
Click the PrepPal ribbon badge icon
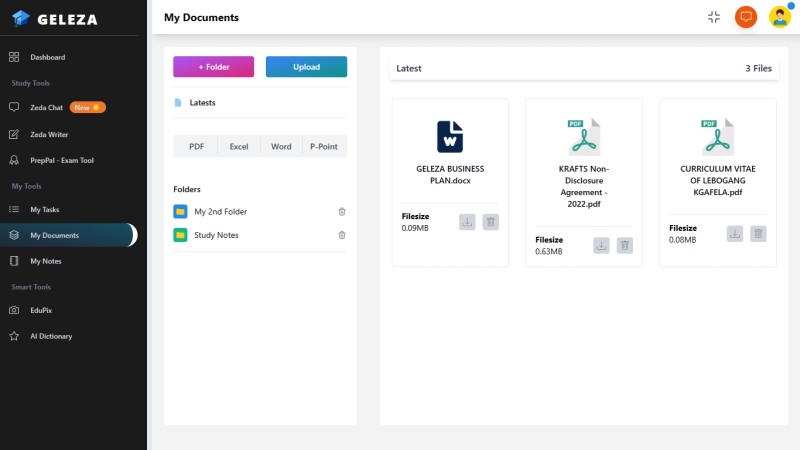click(x=14, y=160)
